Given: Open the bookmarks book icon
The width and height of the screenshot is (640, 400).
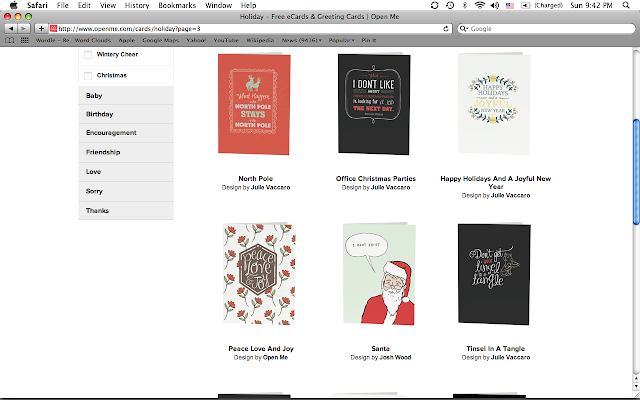Looking at the screenshot, I should (x=9, y=40).
